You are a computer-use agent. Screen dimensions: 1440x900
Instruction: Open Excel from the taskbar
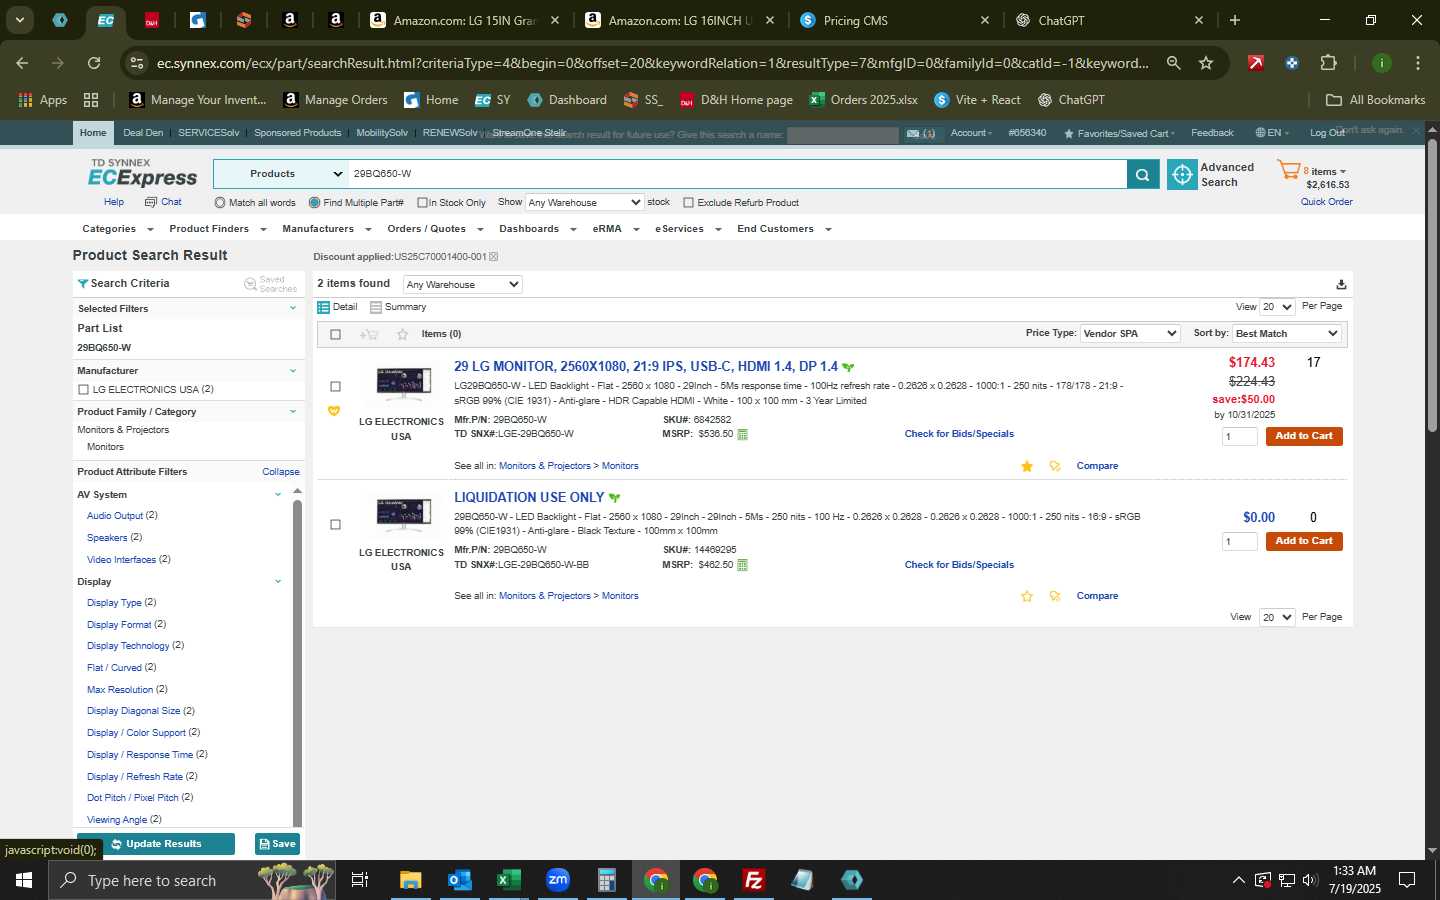point(508,880)
